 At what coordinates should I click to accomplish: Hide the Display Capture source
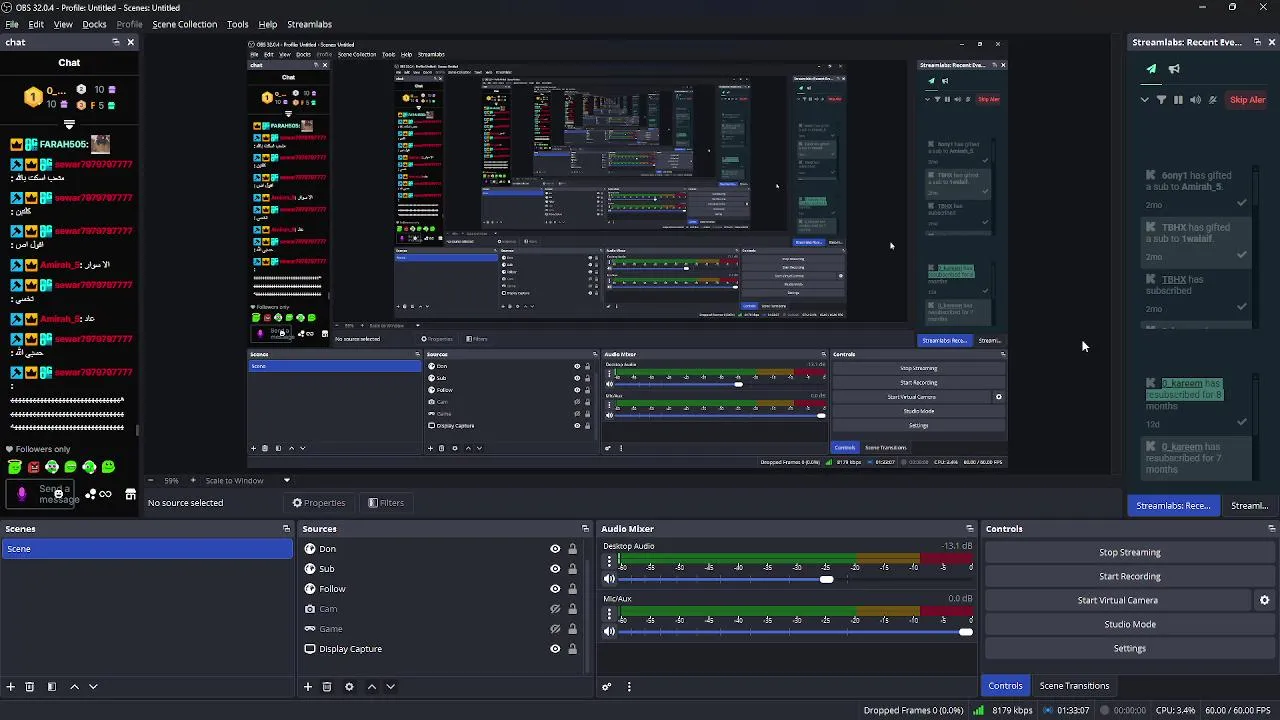coord(555,649)
